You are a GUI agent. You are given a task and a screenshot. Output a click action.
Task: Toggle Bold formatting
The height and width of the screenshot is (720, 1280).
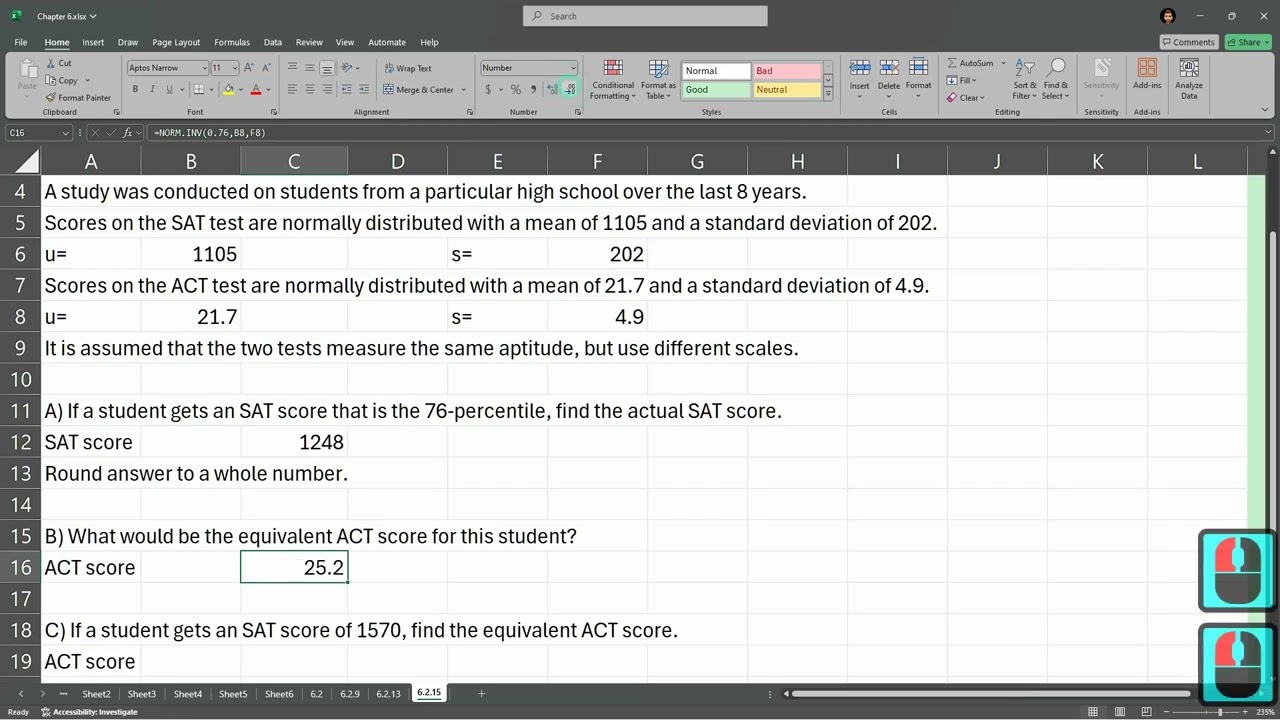click(x=135, y=90)
